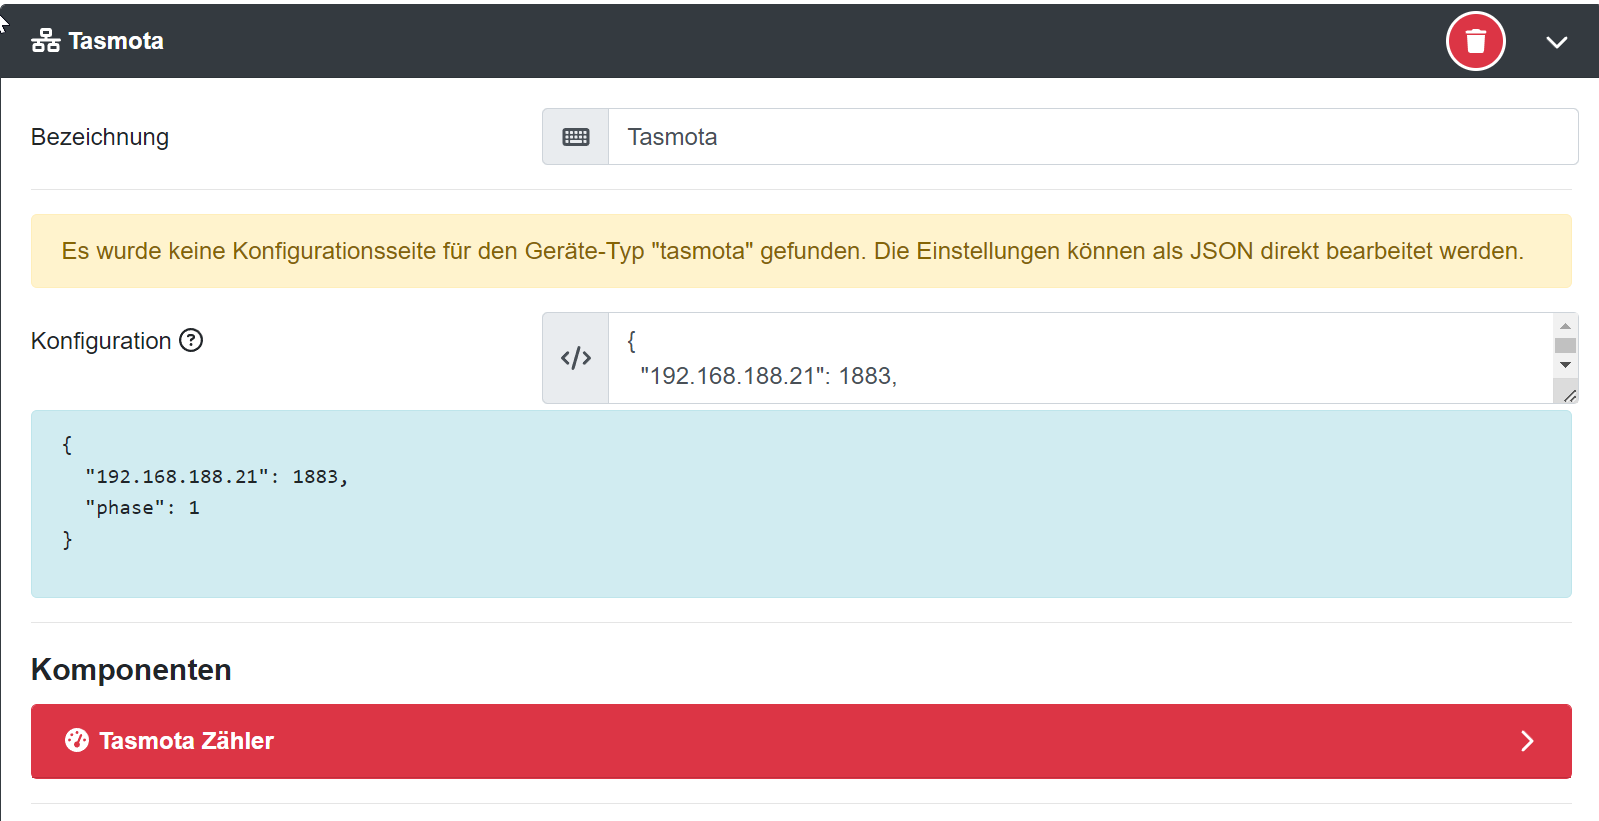This screenshot has width=1599, height=821.
Task: Click the textarea scrollbar down arrow
Action: pyautogui.click(x=1565, y=365)
